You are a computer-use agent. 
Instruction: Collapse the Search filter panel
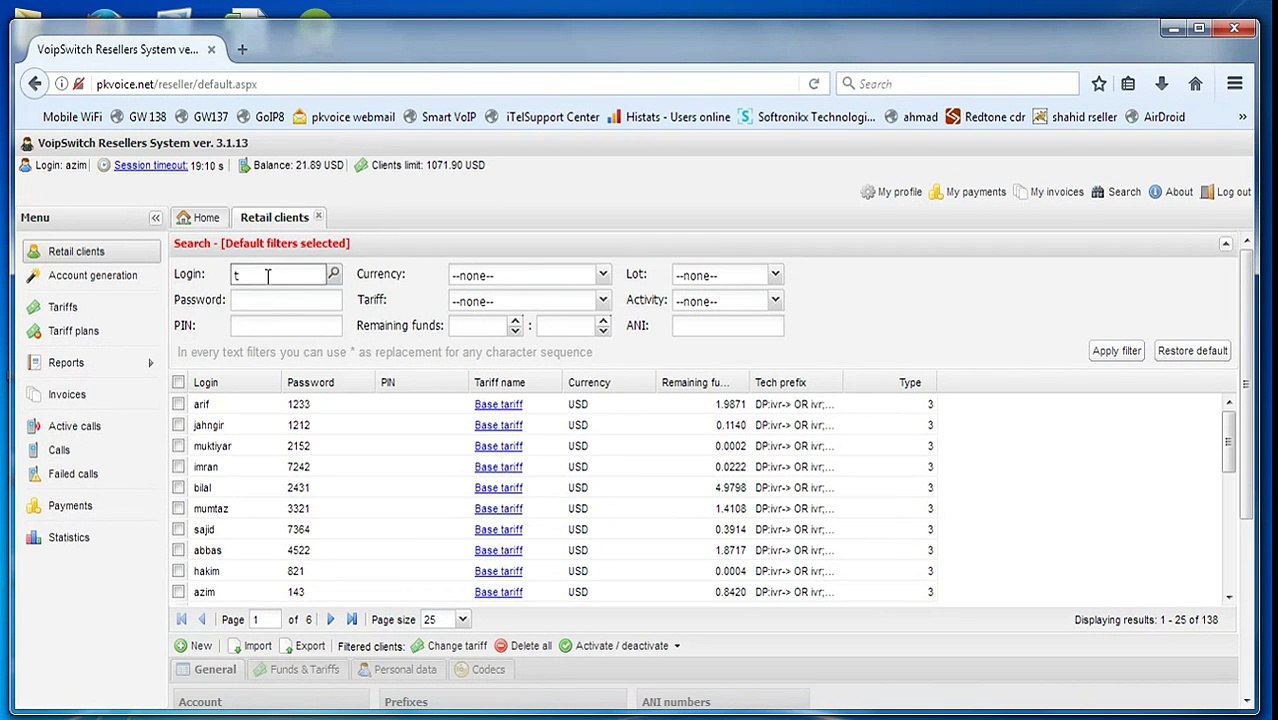point(1226,244)
